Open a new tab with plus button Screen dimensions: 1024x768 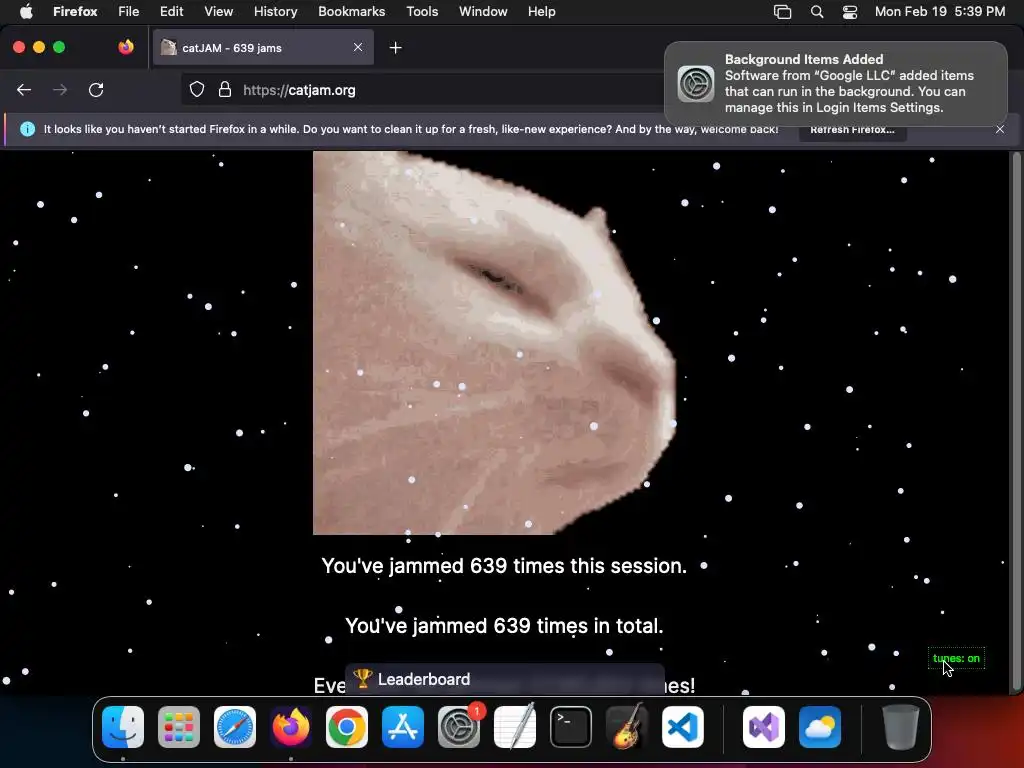click(x=395, y=48)
